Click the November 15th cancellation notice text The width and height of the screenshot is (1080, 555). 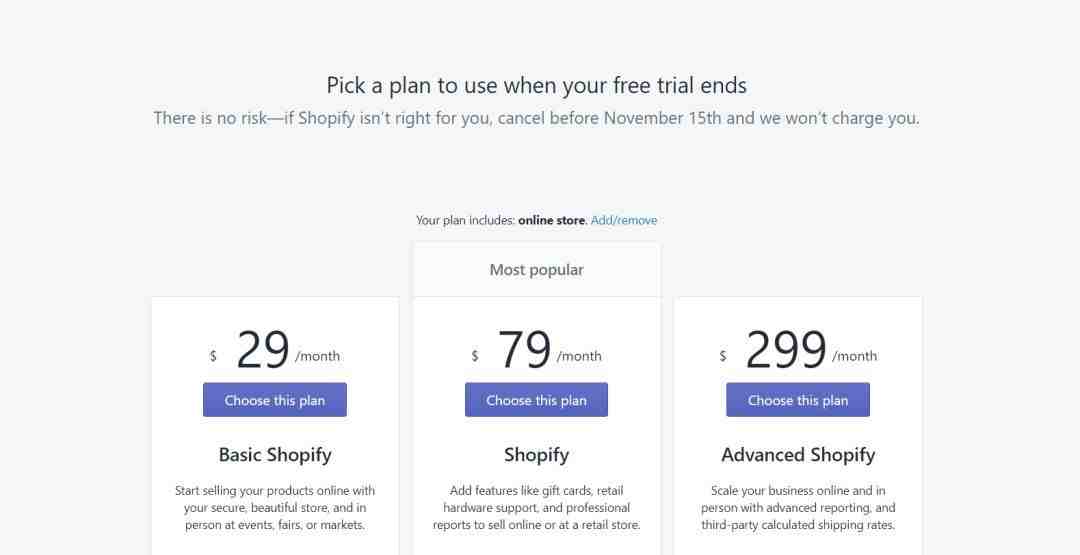(537, 118)
